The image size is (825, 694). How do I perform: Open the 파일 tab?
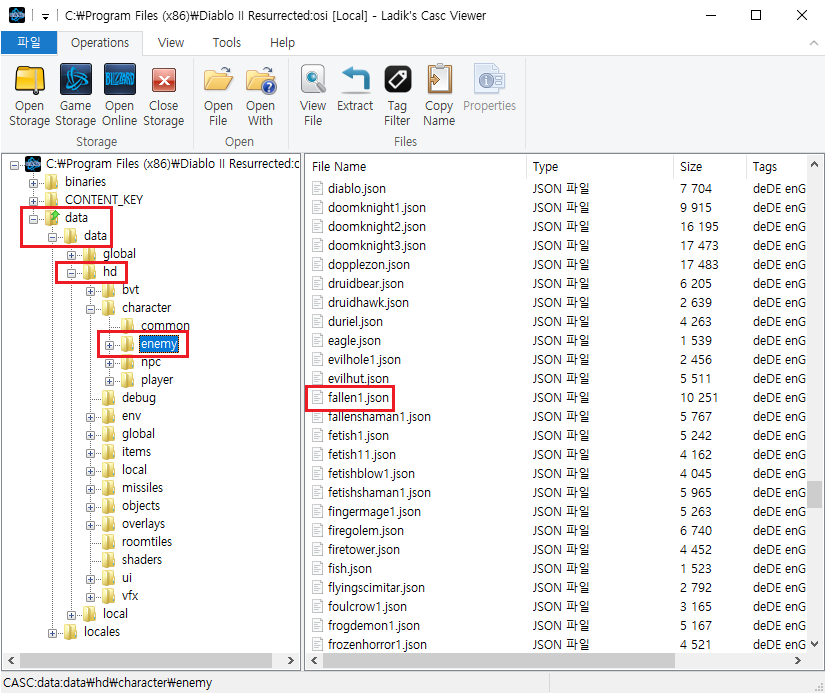(x=29, y=43)
